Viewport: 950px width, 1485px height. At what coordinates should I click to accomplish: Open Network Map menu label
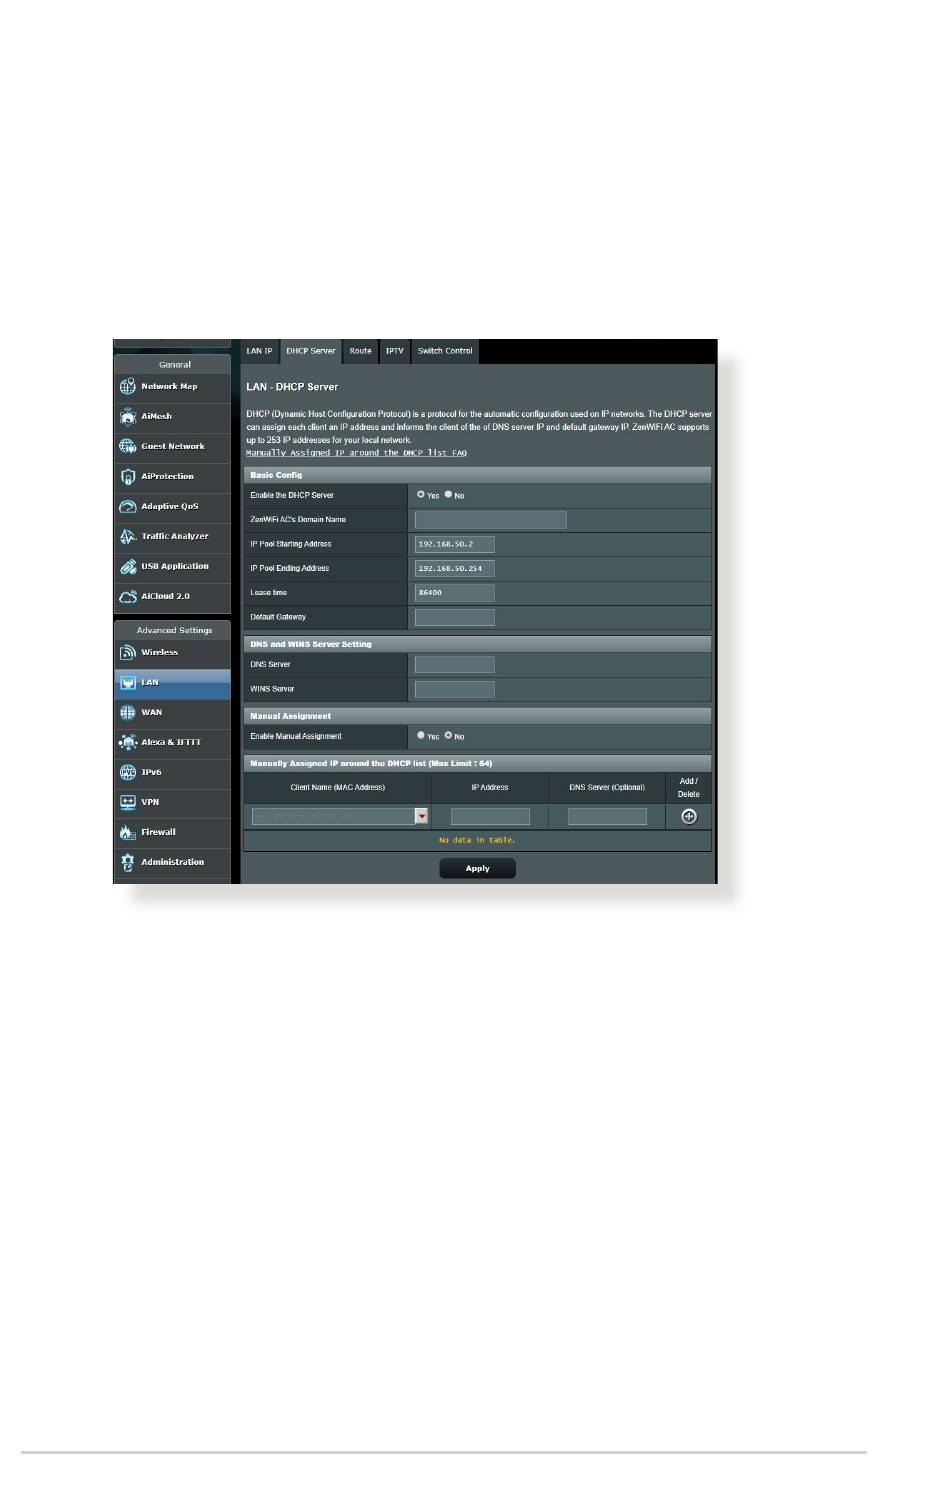pyautogui.click(x=169, y=386)
